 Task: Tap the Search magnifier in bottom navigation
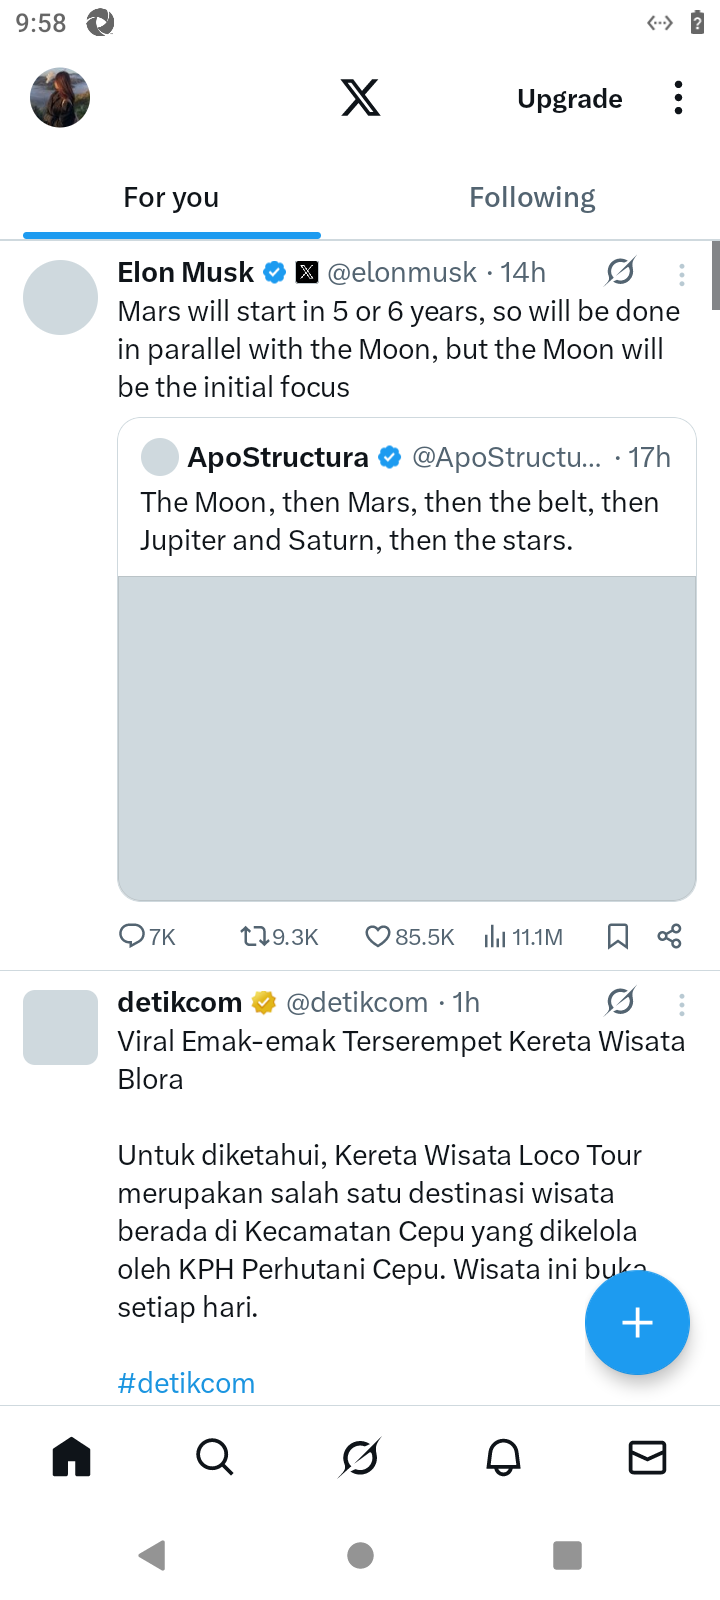tap(215, 1458)
